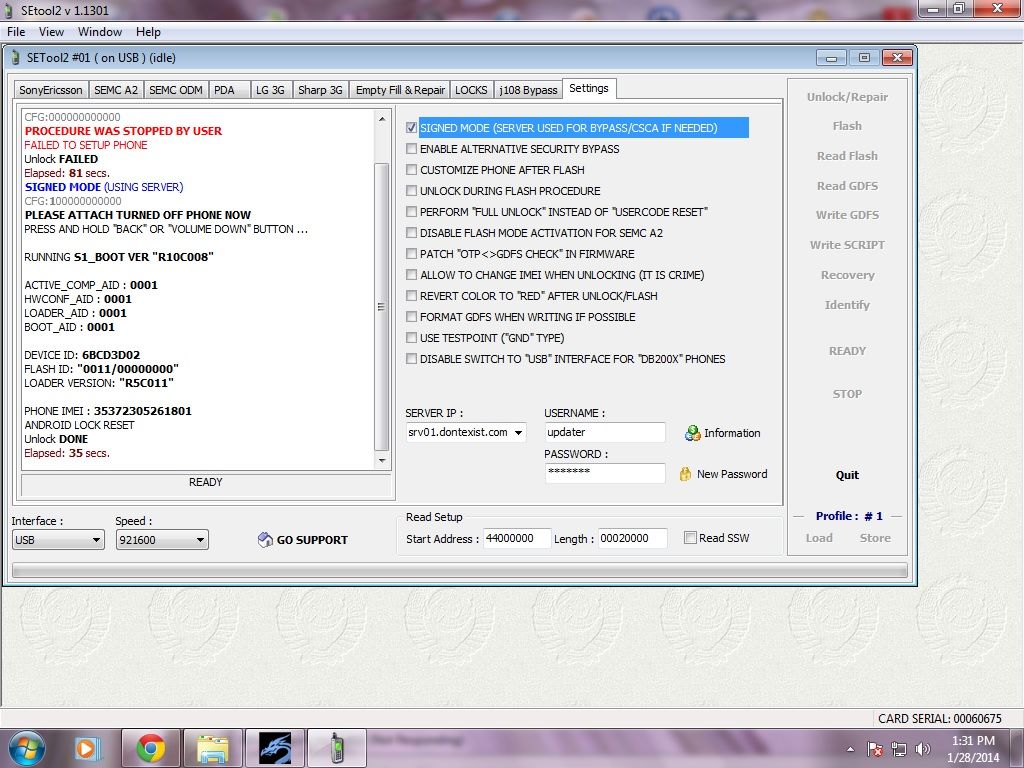
Task: Toggle PATCH OTP<>GDFS CHECK IN FIRMWARE
Action: [x=411, y=253]
